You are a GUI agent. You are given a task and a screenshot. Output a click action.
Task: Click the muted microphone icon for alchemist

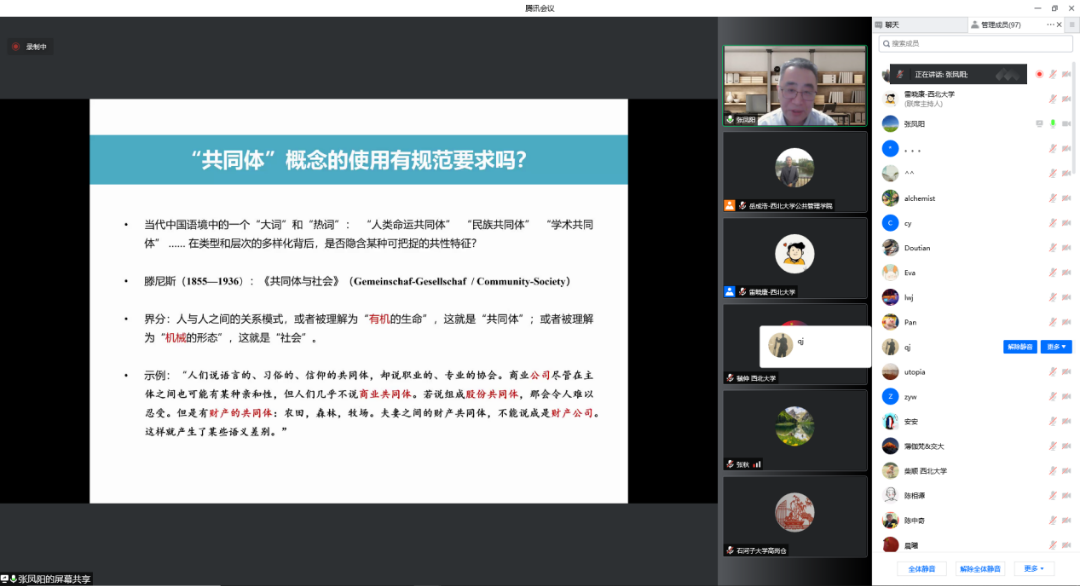(x=1052, y=198)
